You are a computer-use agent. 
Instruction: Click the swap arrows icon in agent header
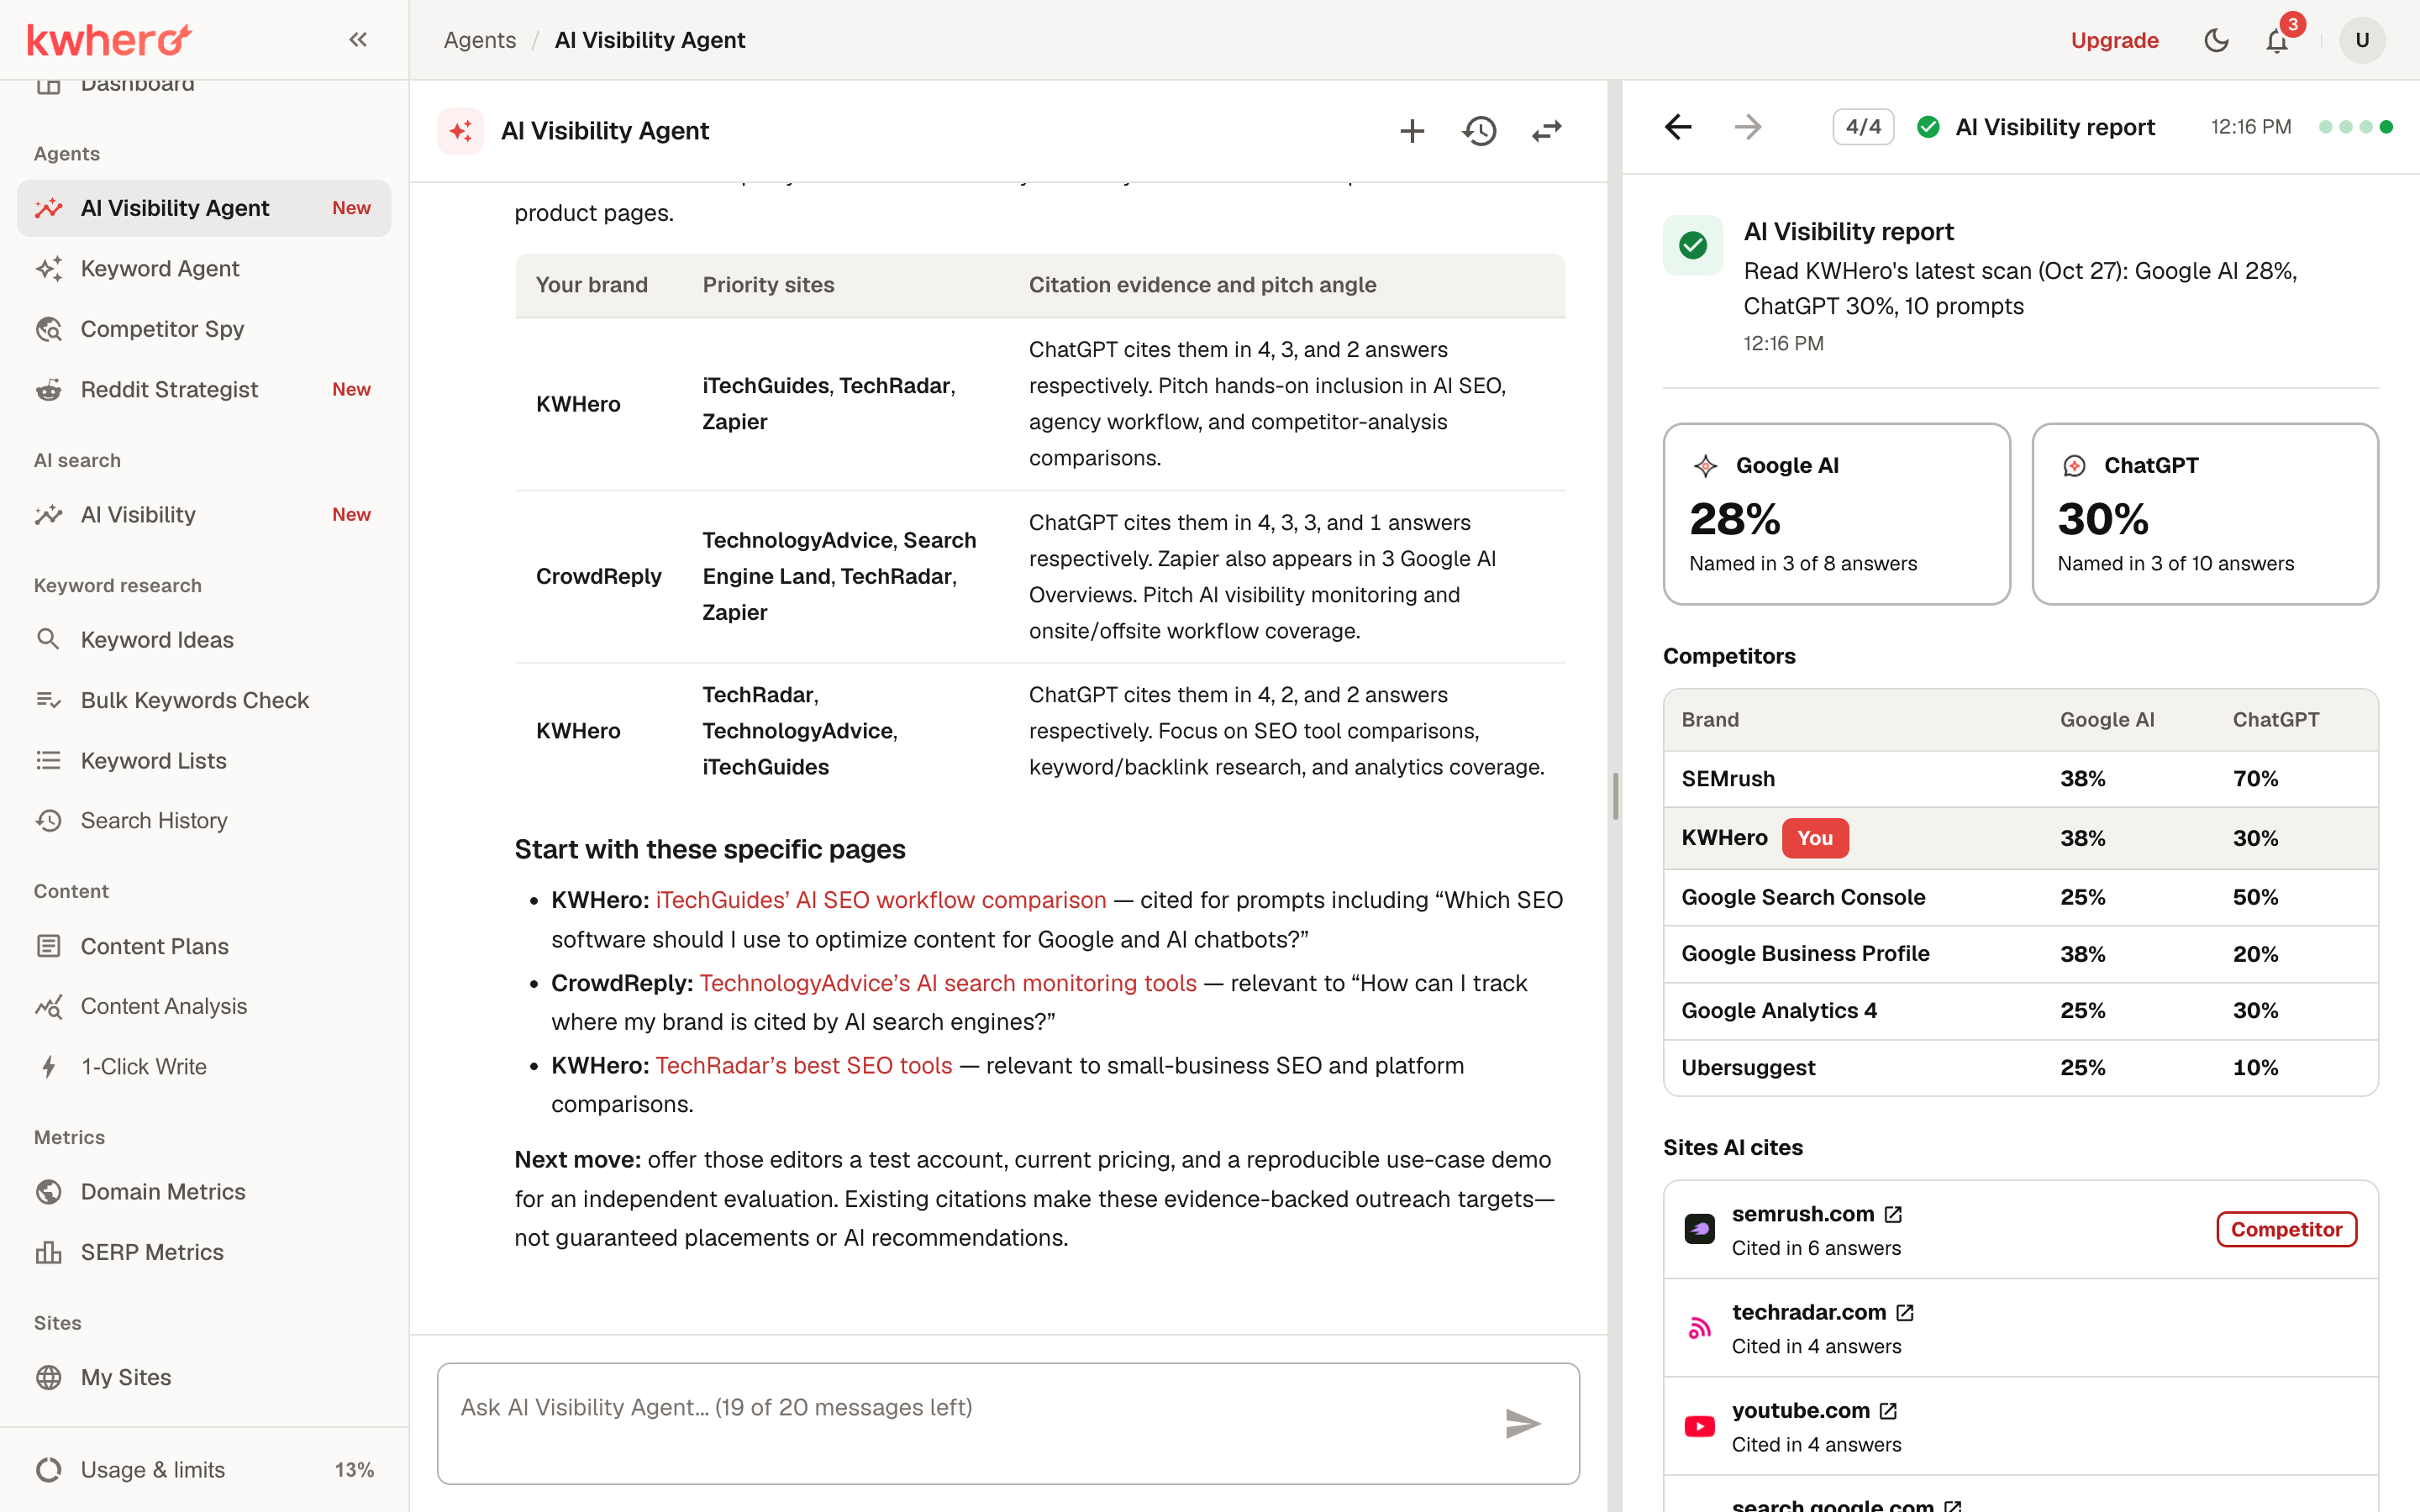[x=1546, y=131]
